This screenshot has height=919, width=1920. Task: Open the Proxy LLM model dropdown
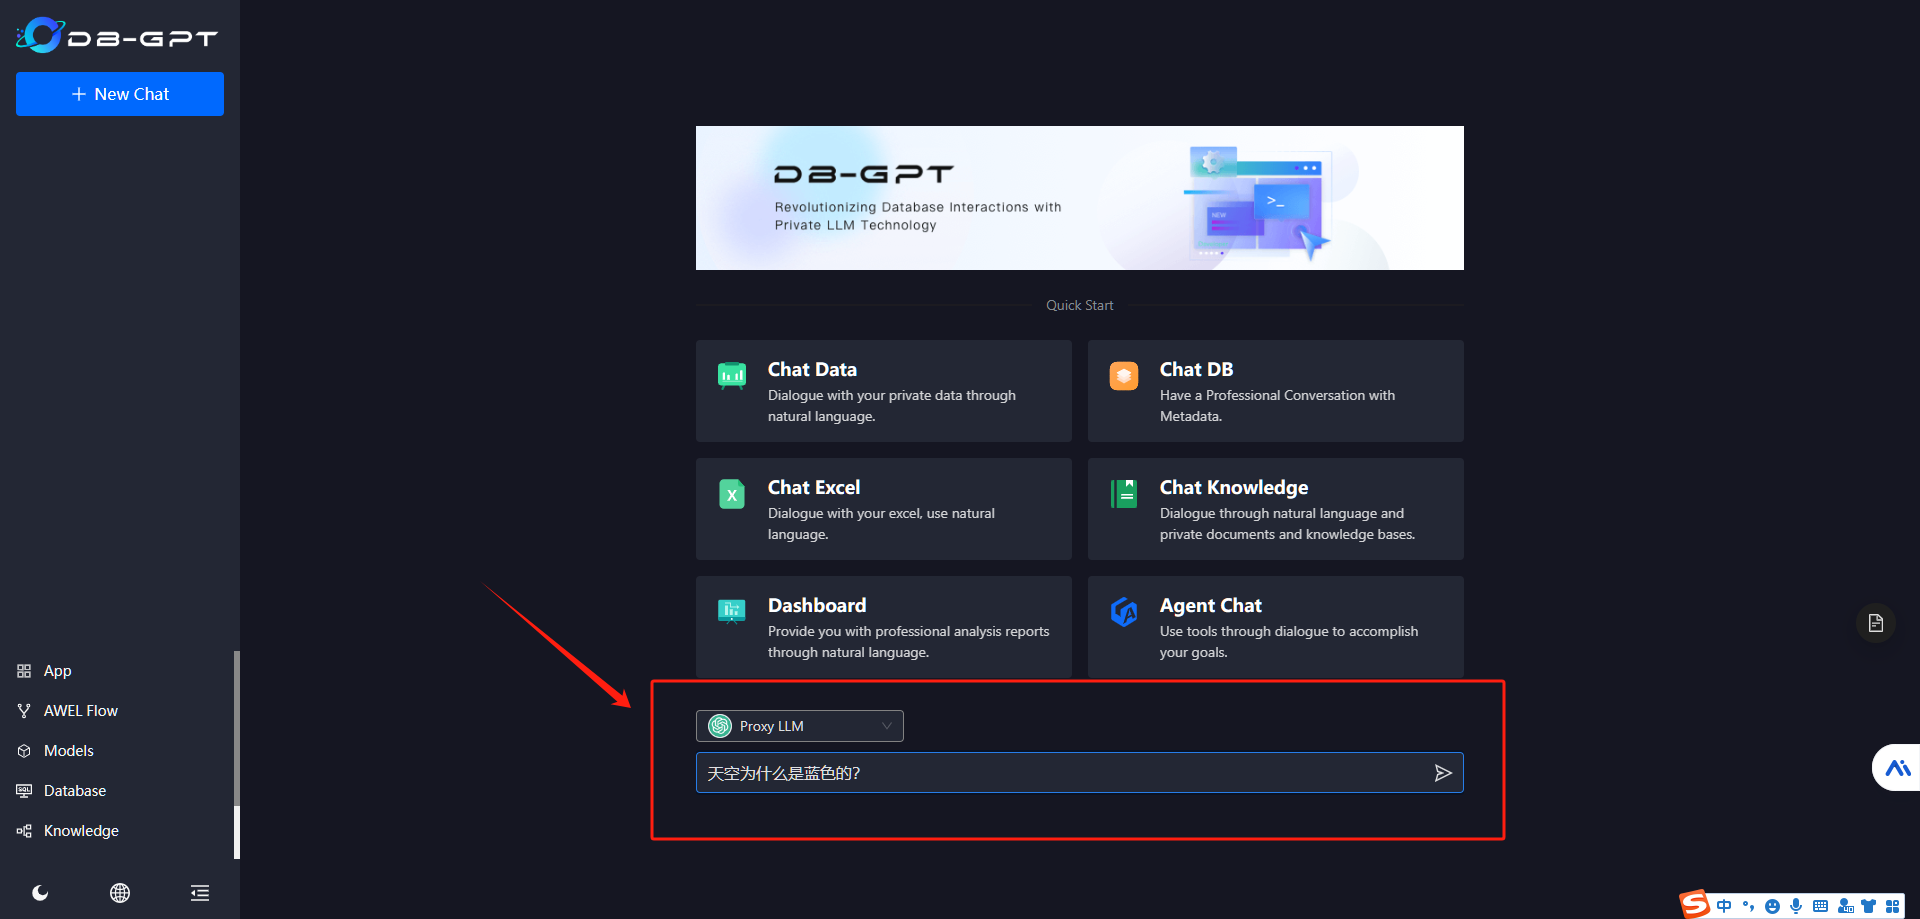(800, 726)
